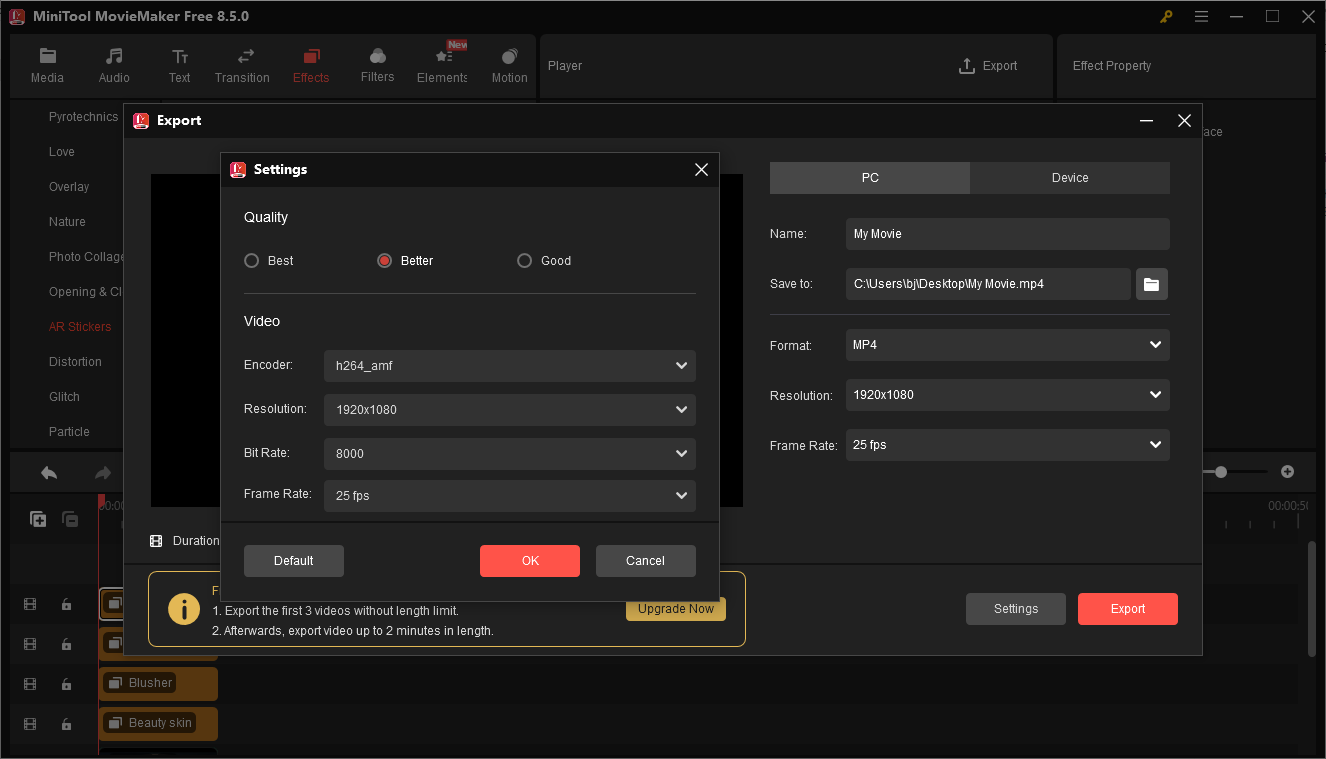Expand the Format dropdown showing MP4
The height and width of the screenshot is (759, 1326).
[1007, 345]
